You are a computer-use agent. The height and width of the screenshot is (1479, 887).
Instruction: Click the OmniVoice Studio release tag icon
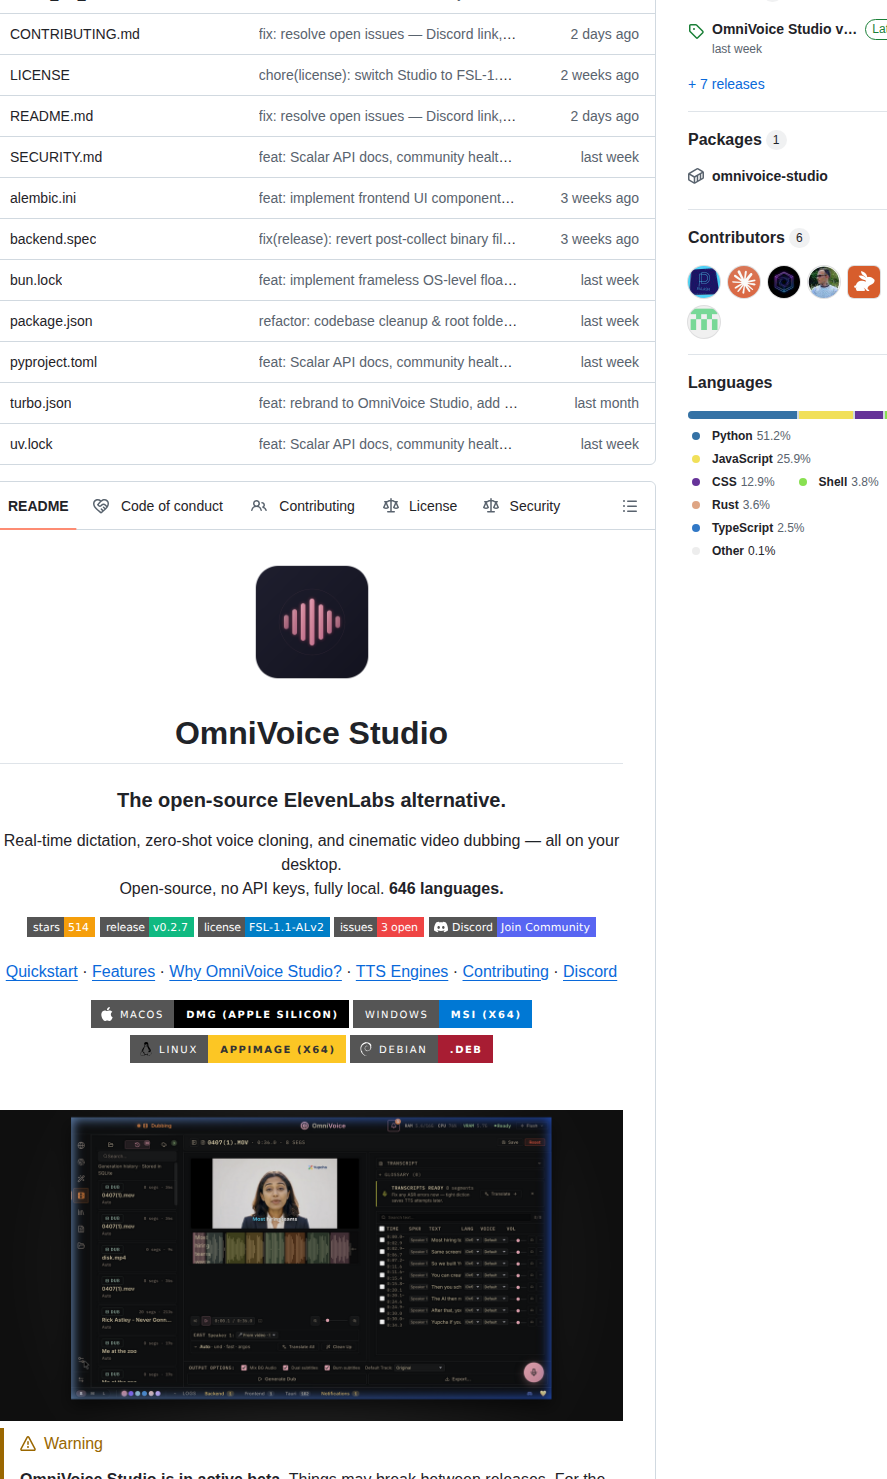(696, 31)
